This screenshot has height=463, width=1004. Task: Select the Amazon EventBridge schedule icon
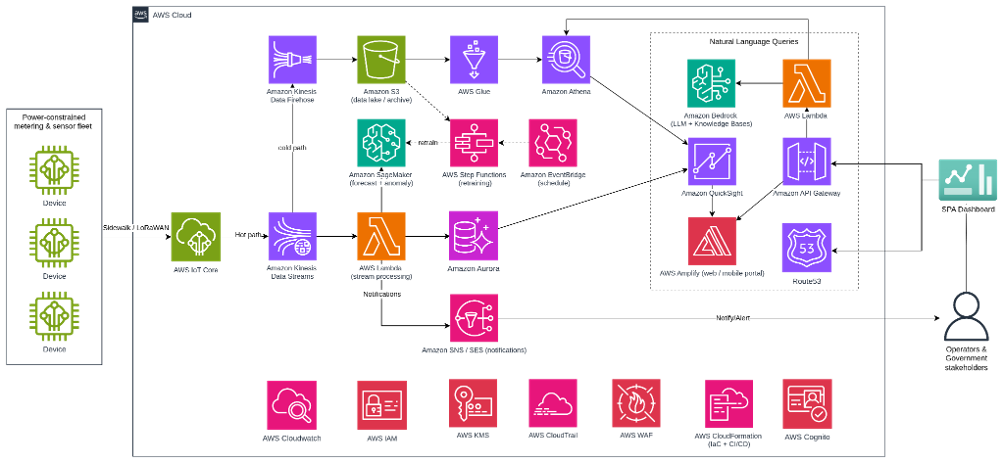click(555, 143)
